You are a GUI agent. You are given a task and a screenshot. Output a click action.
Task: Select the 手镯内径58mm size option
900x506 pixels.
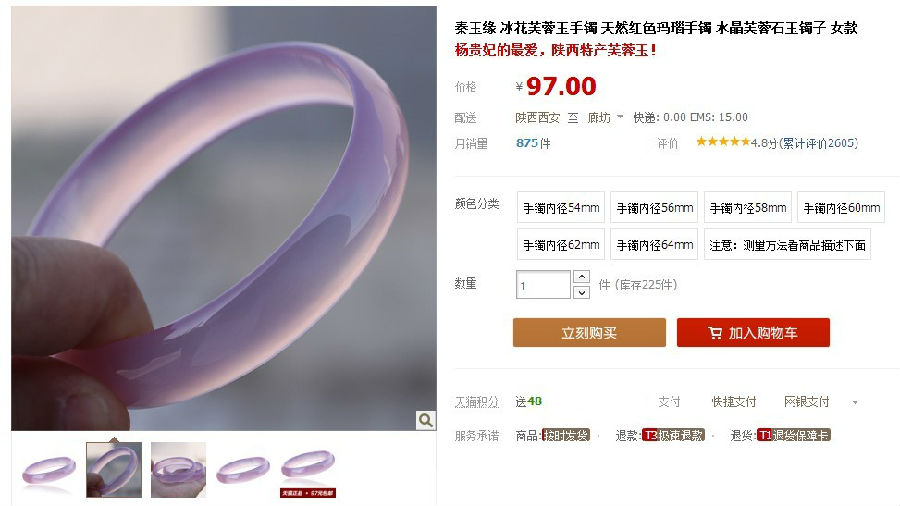tap(748, 207)
